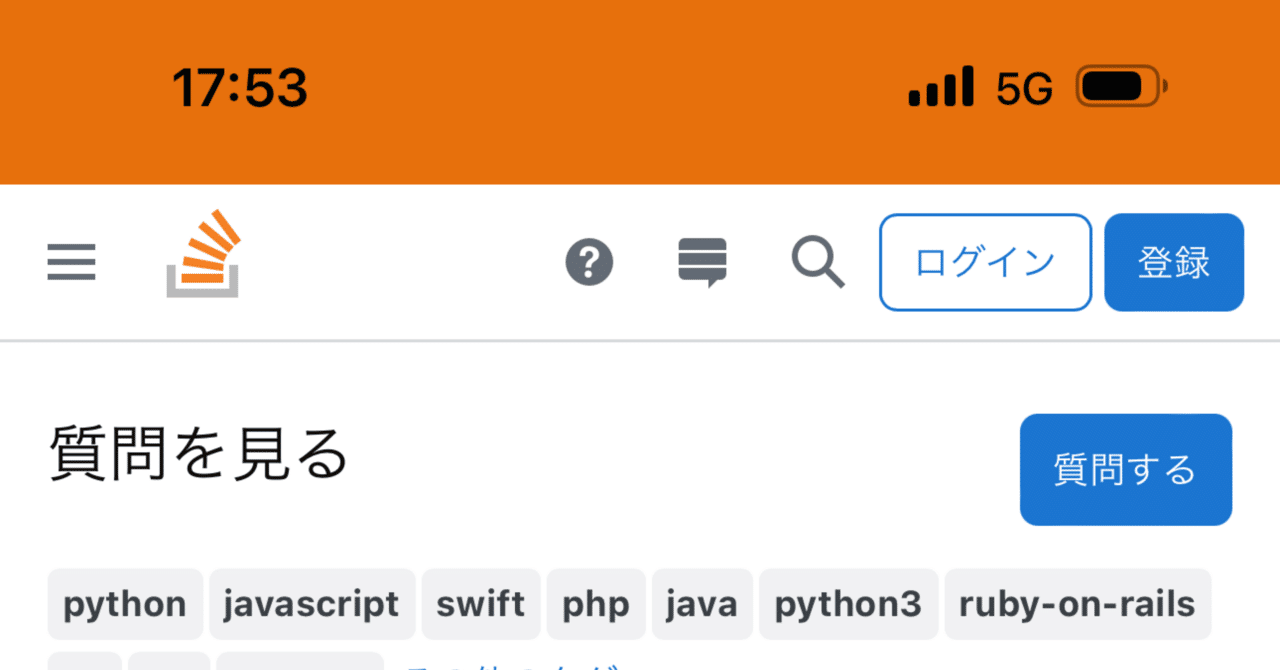Image resolution: width=1280 pixels, height=670 pixels.
Task: Select the java tag
Action: 702,604
